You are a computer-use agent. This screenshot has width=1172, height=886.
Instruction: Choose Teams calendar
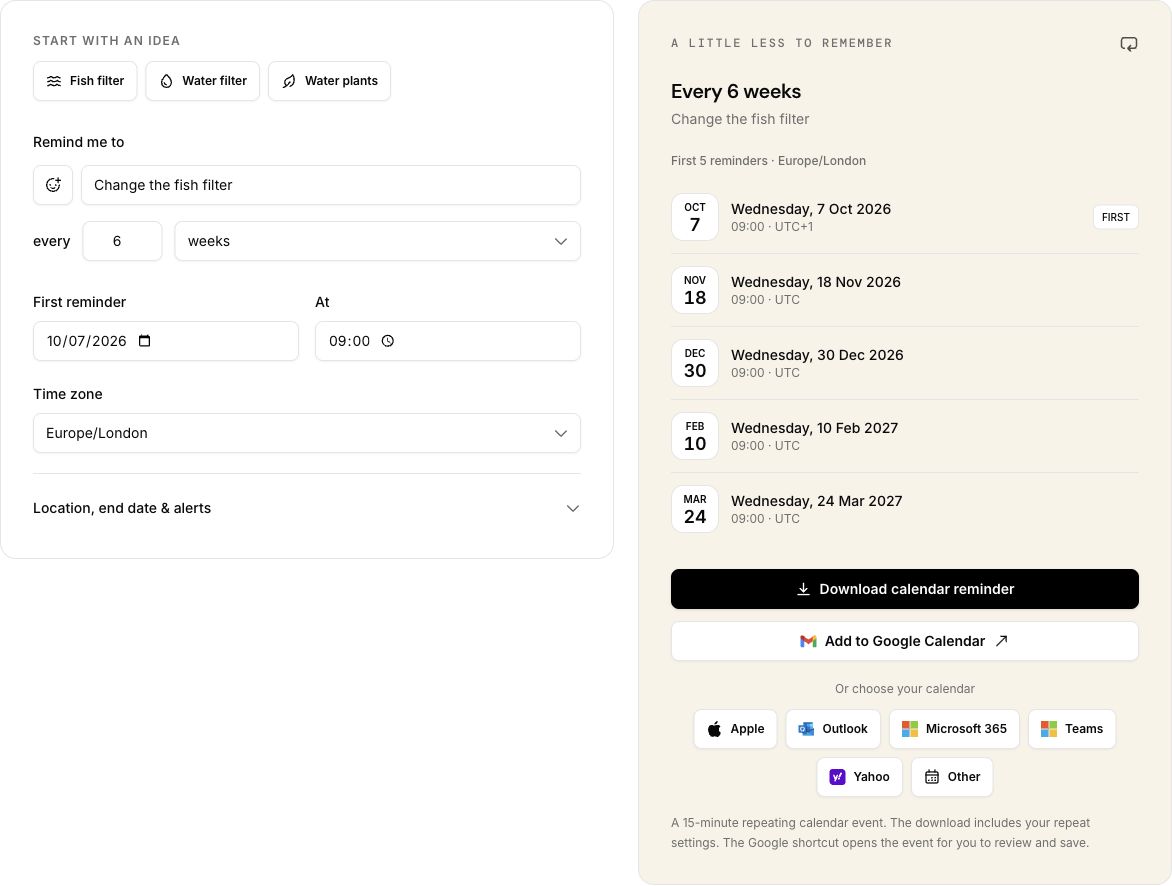(1072, 729)
